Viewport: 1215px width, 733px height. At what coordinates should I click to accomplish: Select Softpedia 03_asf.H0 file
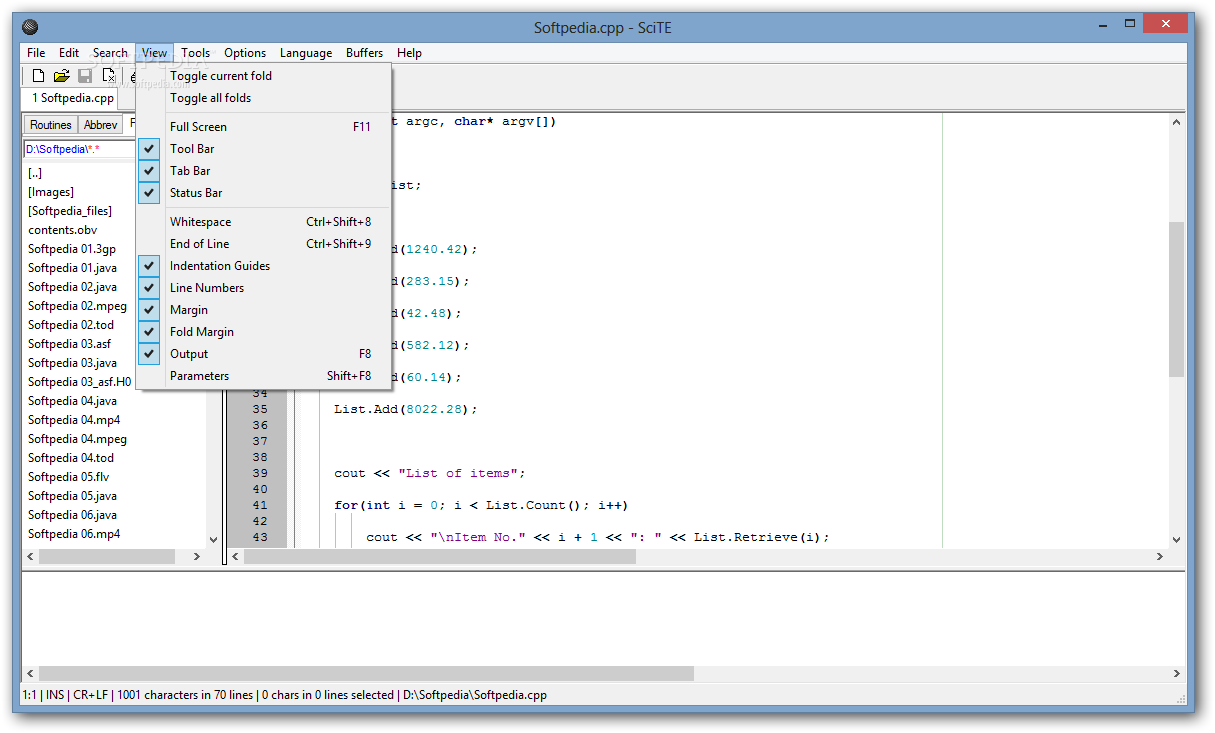point(79,382)
